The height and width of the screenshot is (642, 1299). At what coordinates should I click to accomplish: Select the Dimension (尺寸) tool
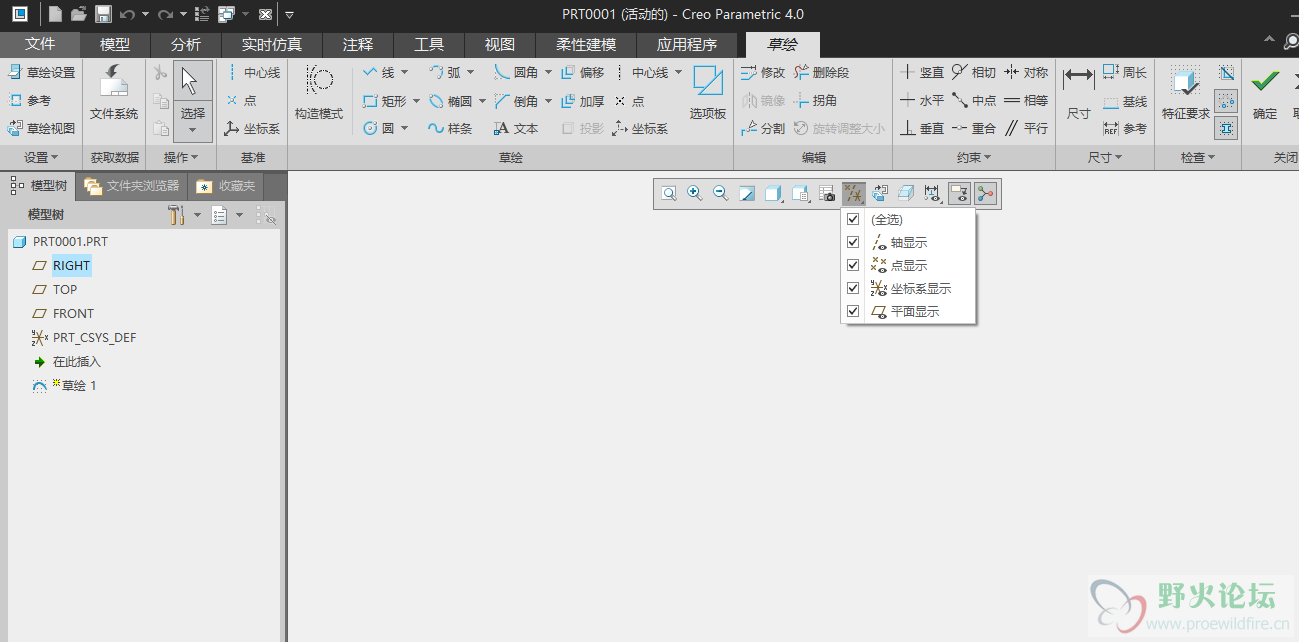(1078, 94)
